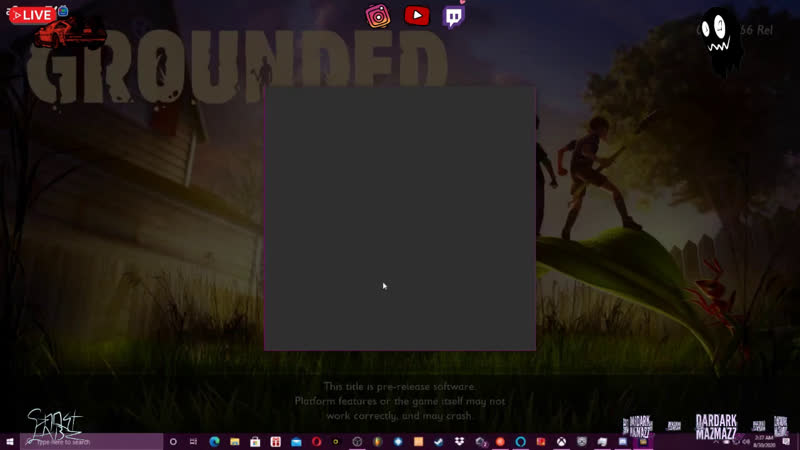Open the Windows Start menu
The width and height of the screenshot is (800, 450).
10,442
